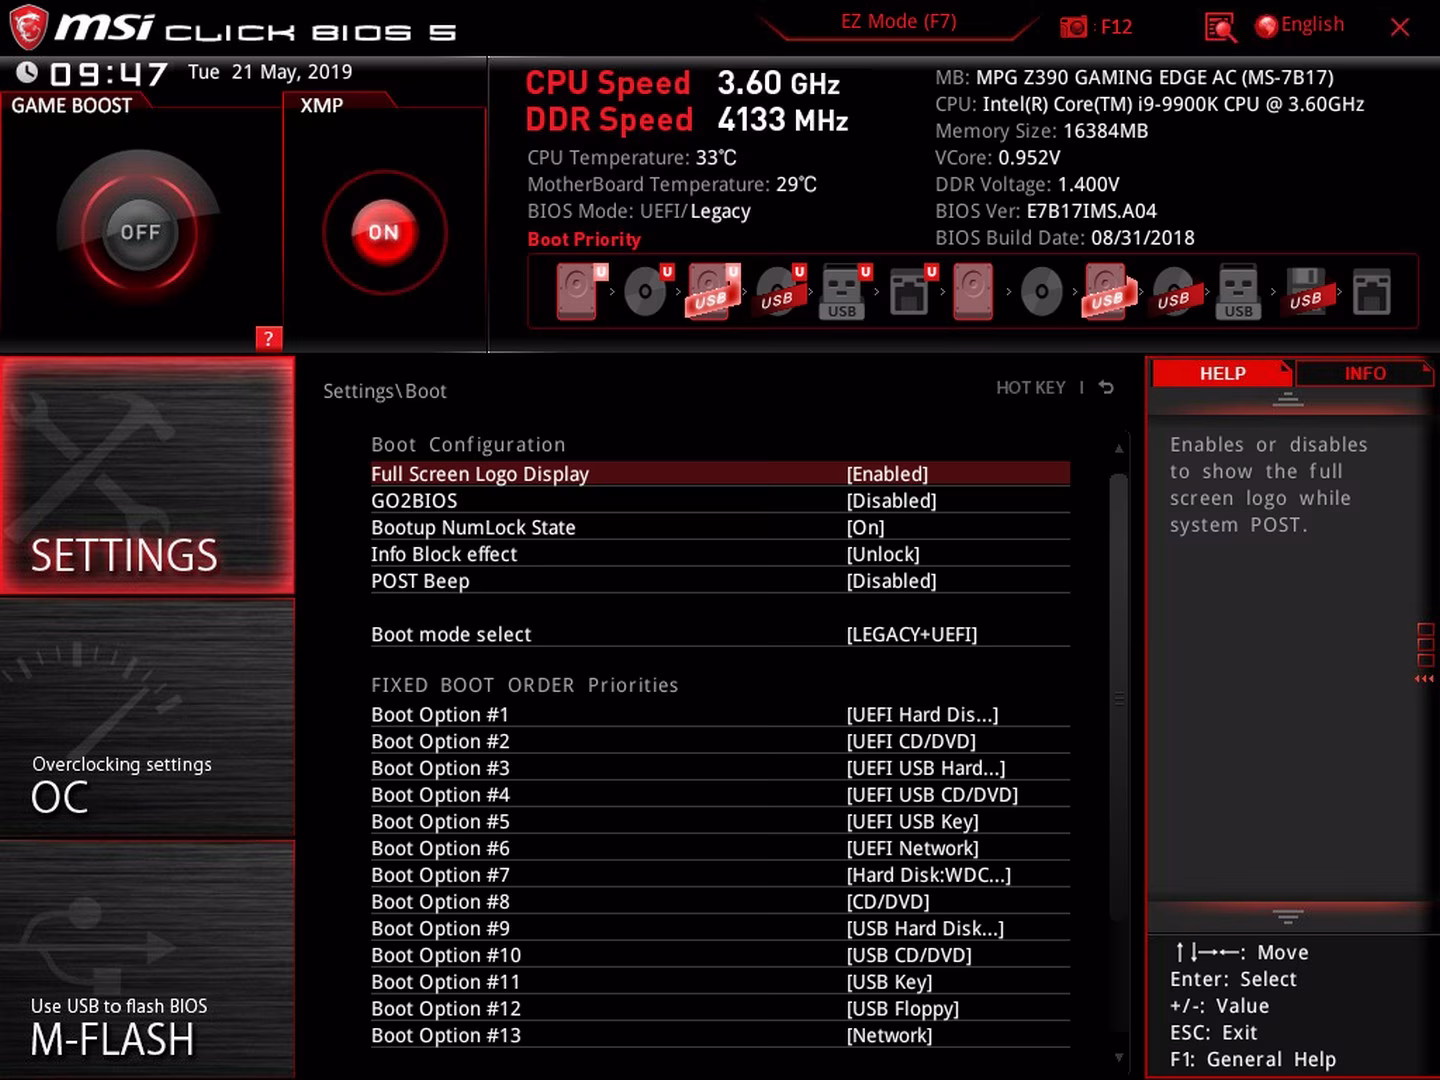Open Boot Option #1 device list
1440x1080 pixels.
tap(720, 714)
